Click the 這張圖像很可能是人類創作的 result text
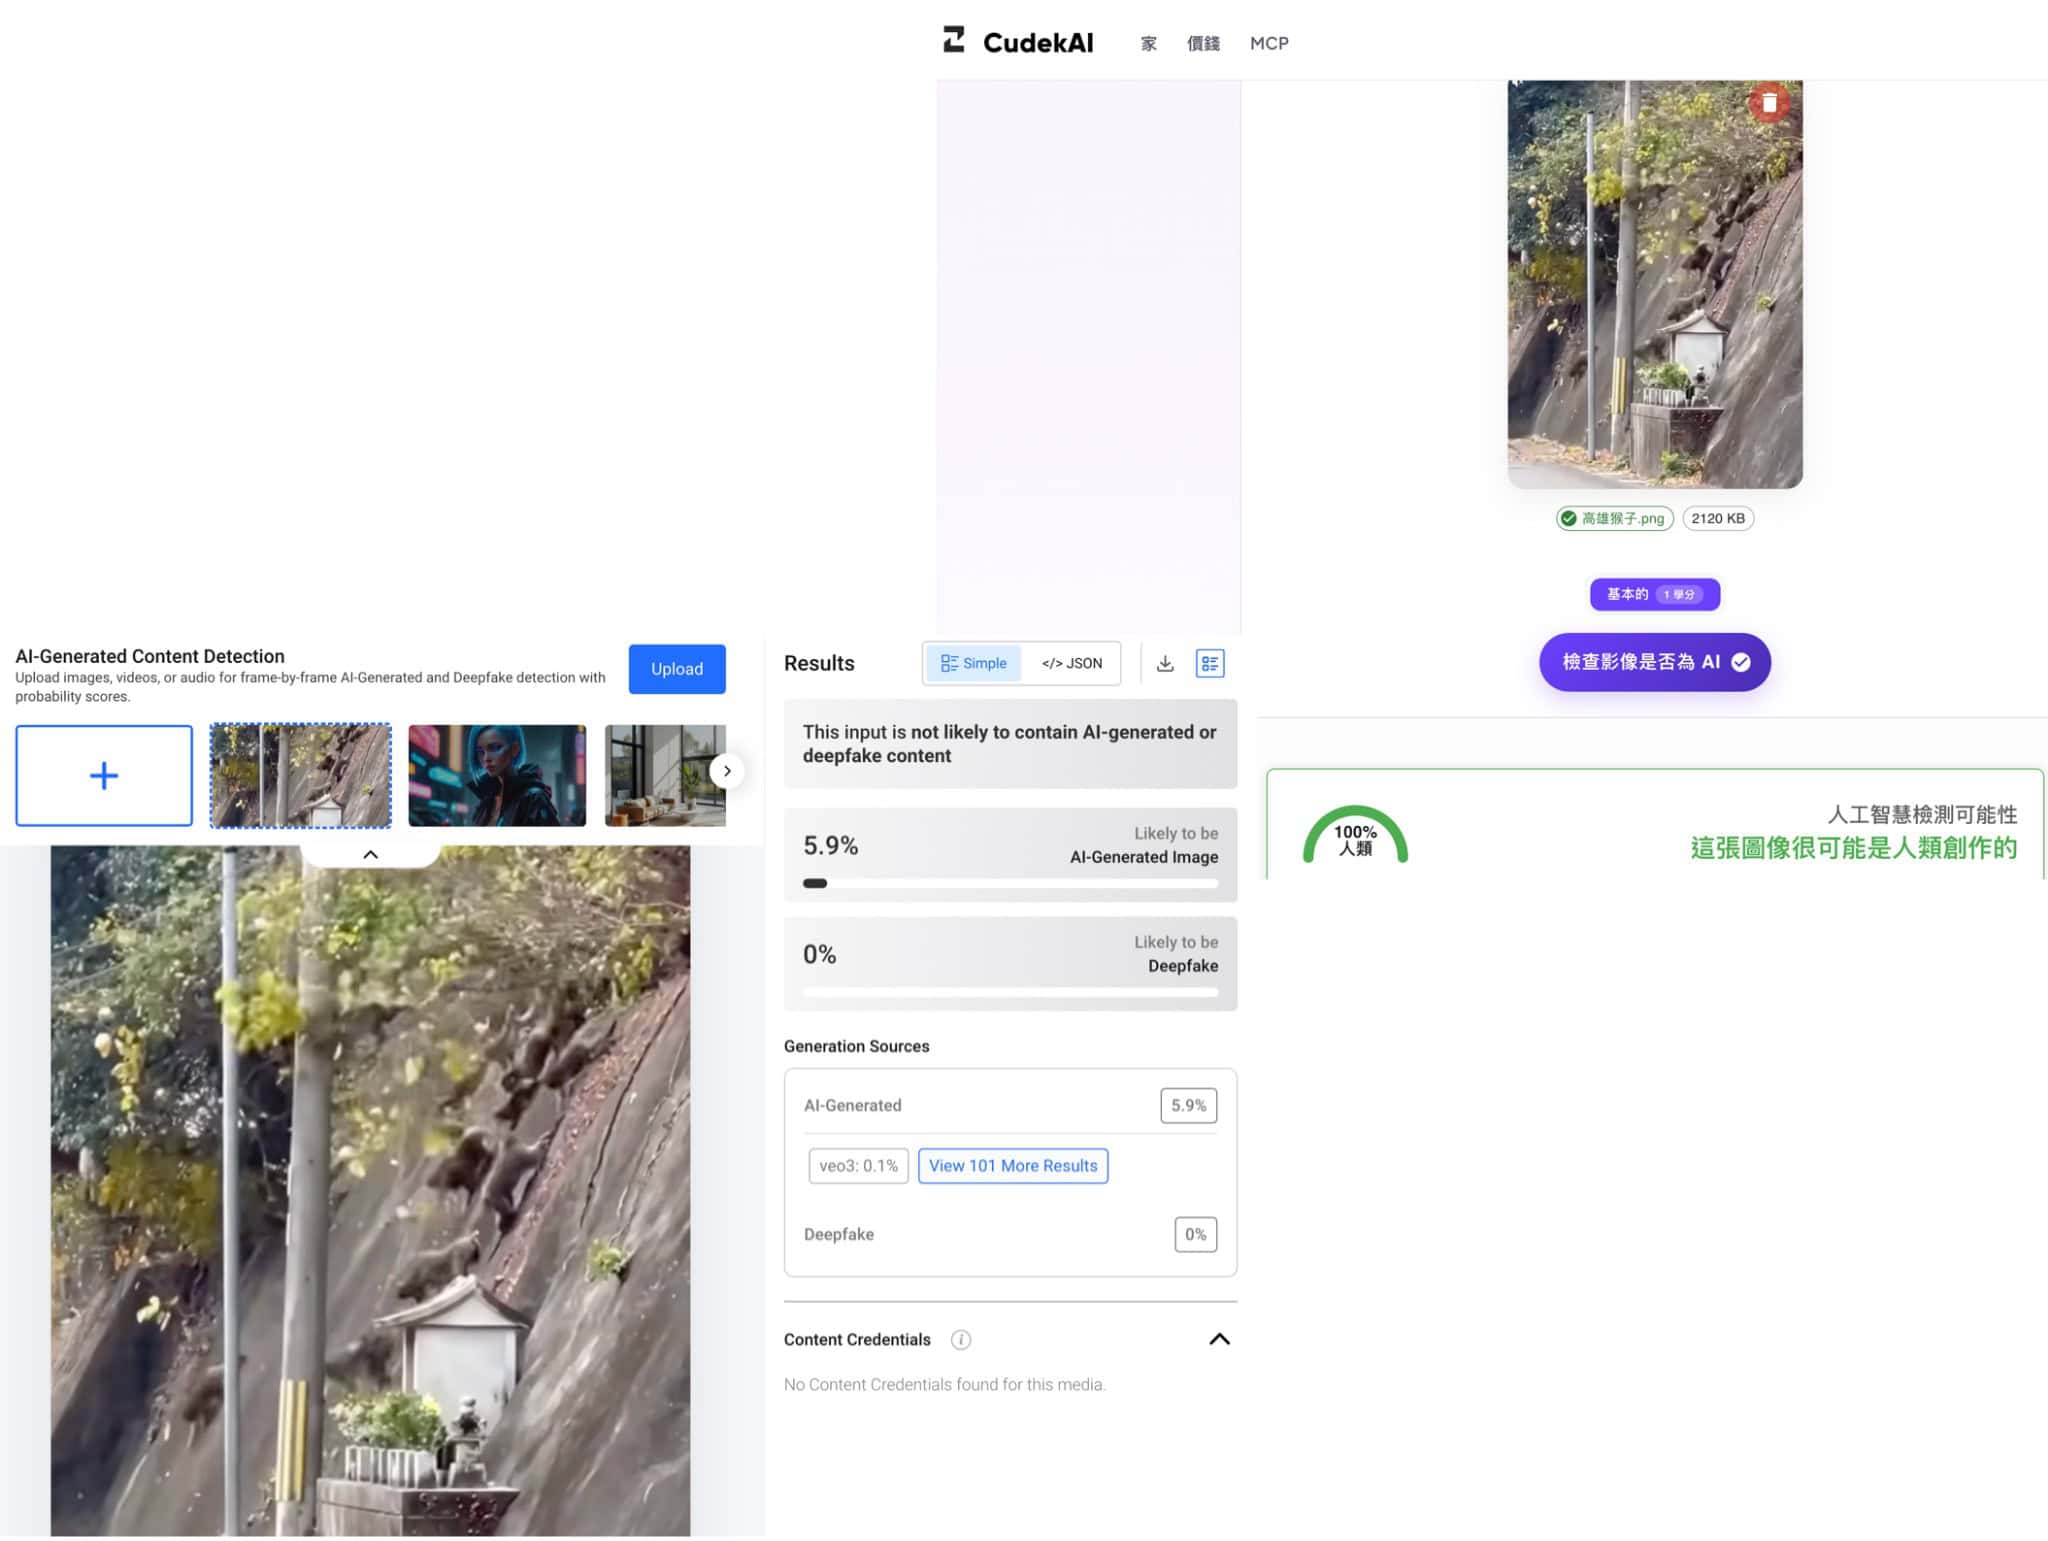 1853,848
